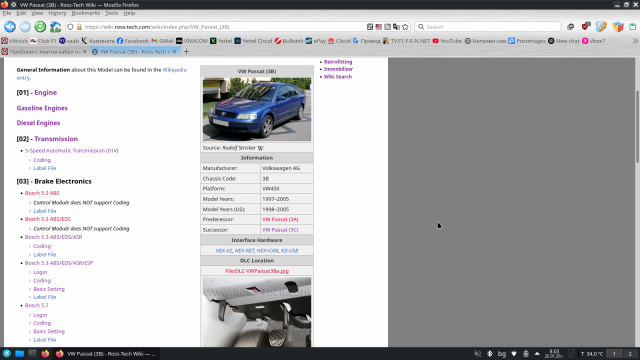Open the VWclub bookmark
This screenshot has height=360, width=640.
tap(15, 41)
